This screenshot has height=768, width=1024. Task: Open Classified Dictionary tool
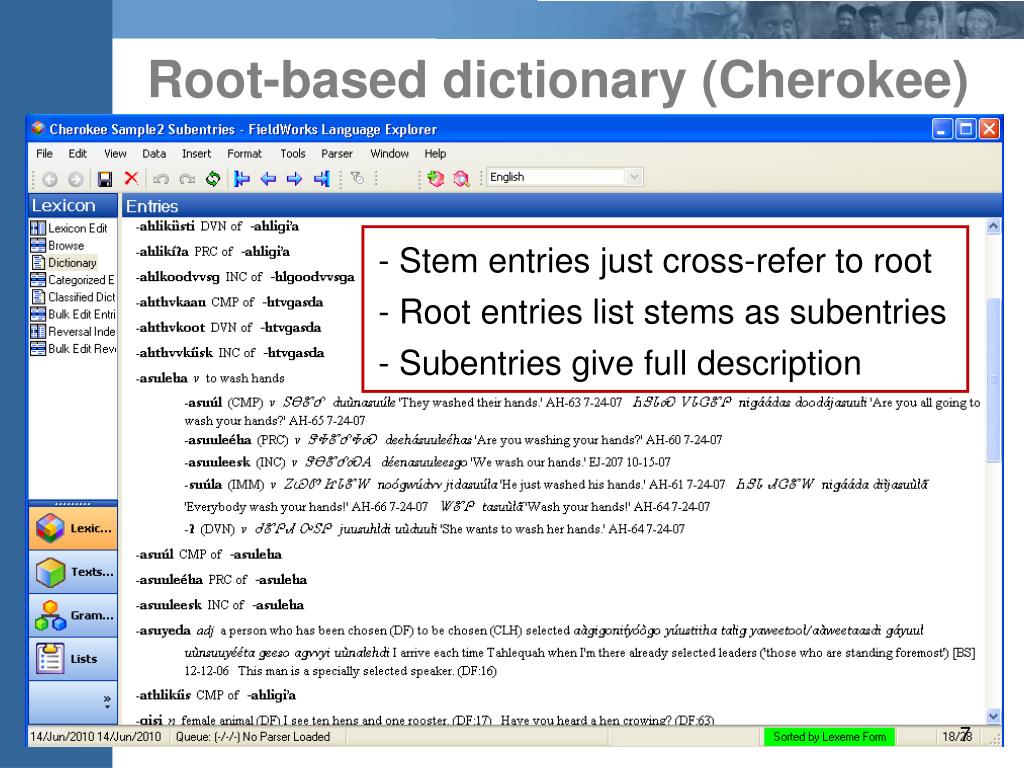point(72,296)
